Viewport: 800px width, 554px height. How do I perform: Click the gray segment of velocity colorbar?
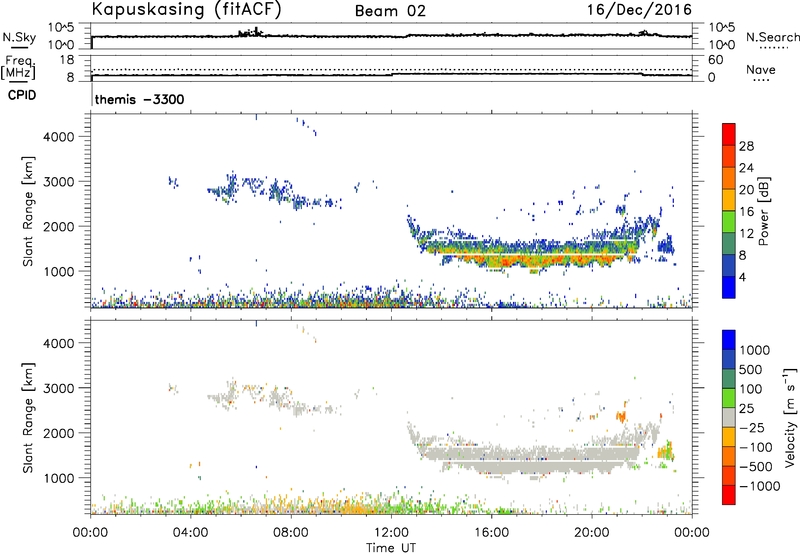coord(729,418)
